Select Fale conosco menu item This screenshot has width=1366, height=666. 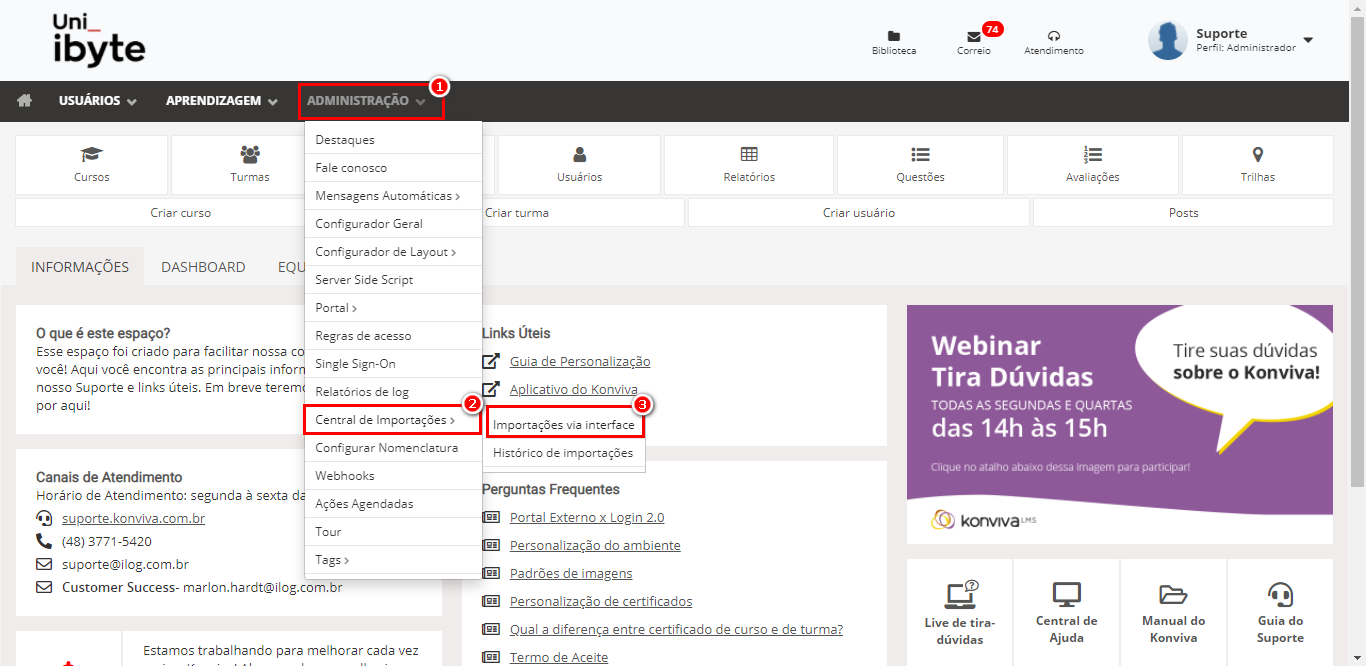[393, 168]
